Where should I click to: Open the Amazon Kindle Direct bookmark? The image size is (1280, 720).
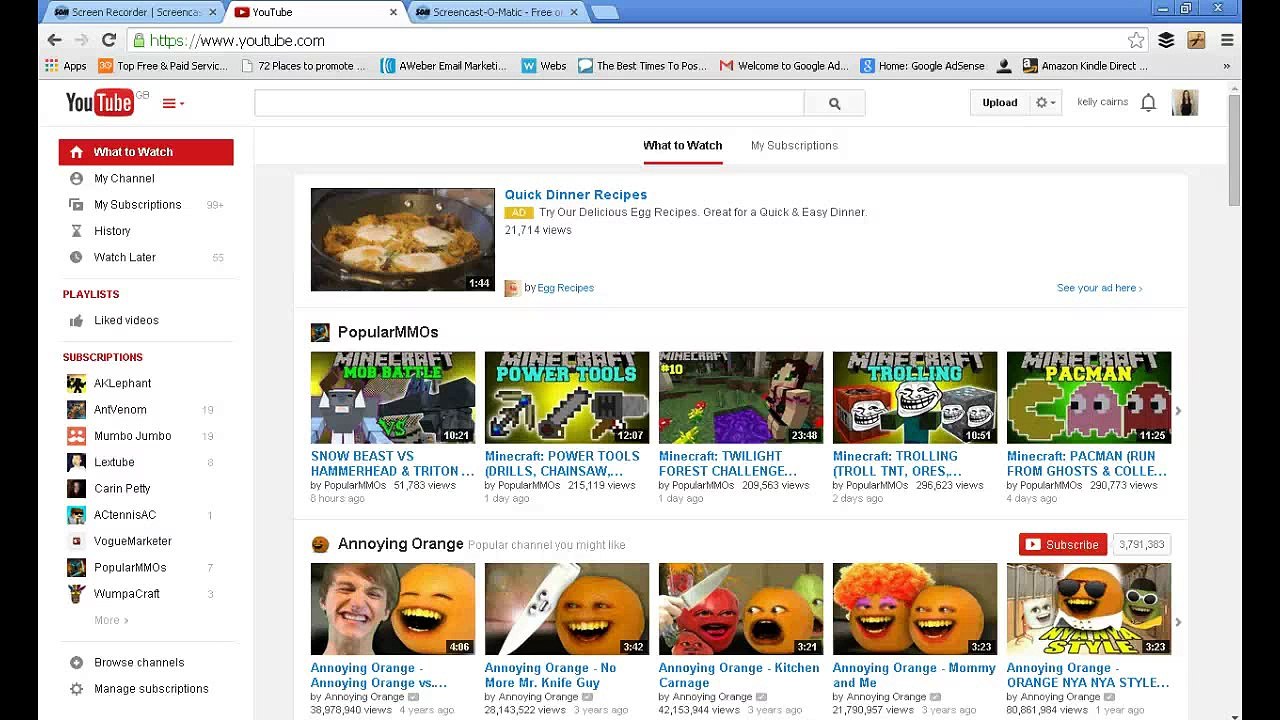point(1085,66)
